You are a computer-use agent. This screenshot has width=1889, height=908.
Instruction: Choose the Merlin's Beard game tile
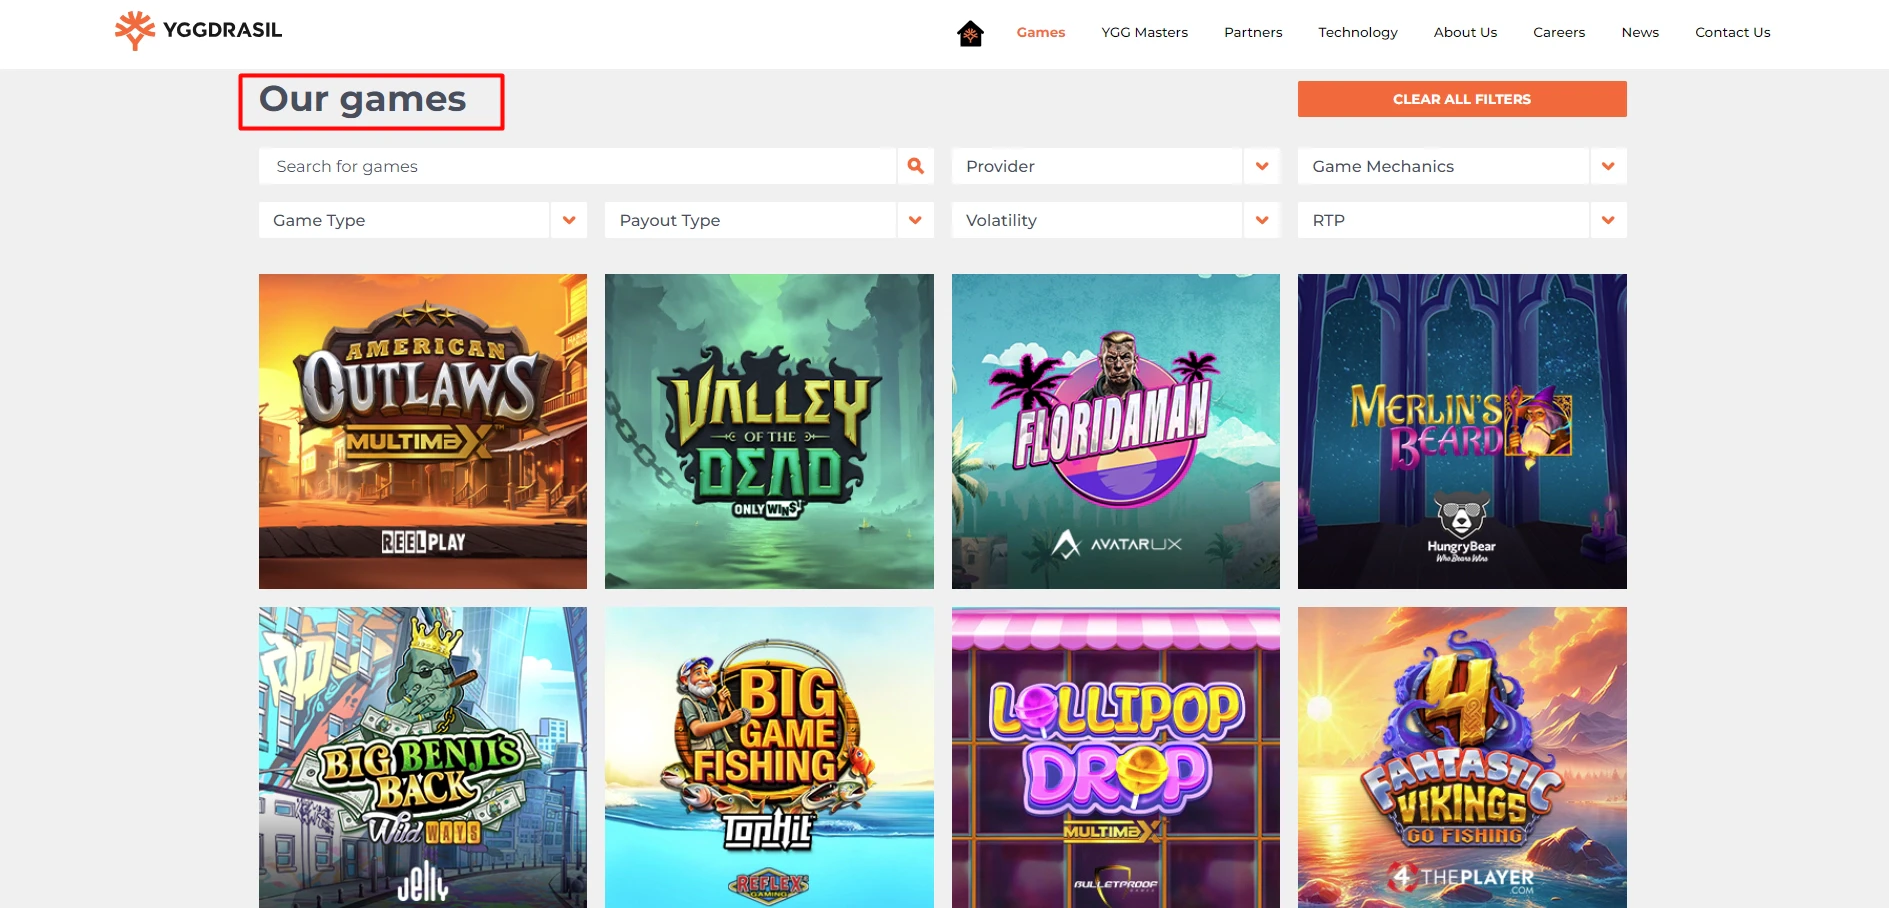[1462, 431]
